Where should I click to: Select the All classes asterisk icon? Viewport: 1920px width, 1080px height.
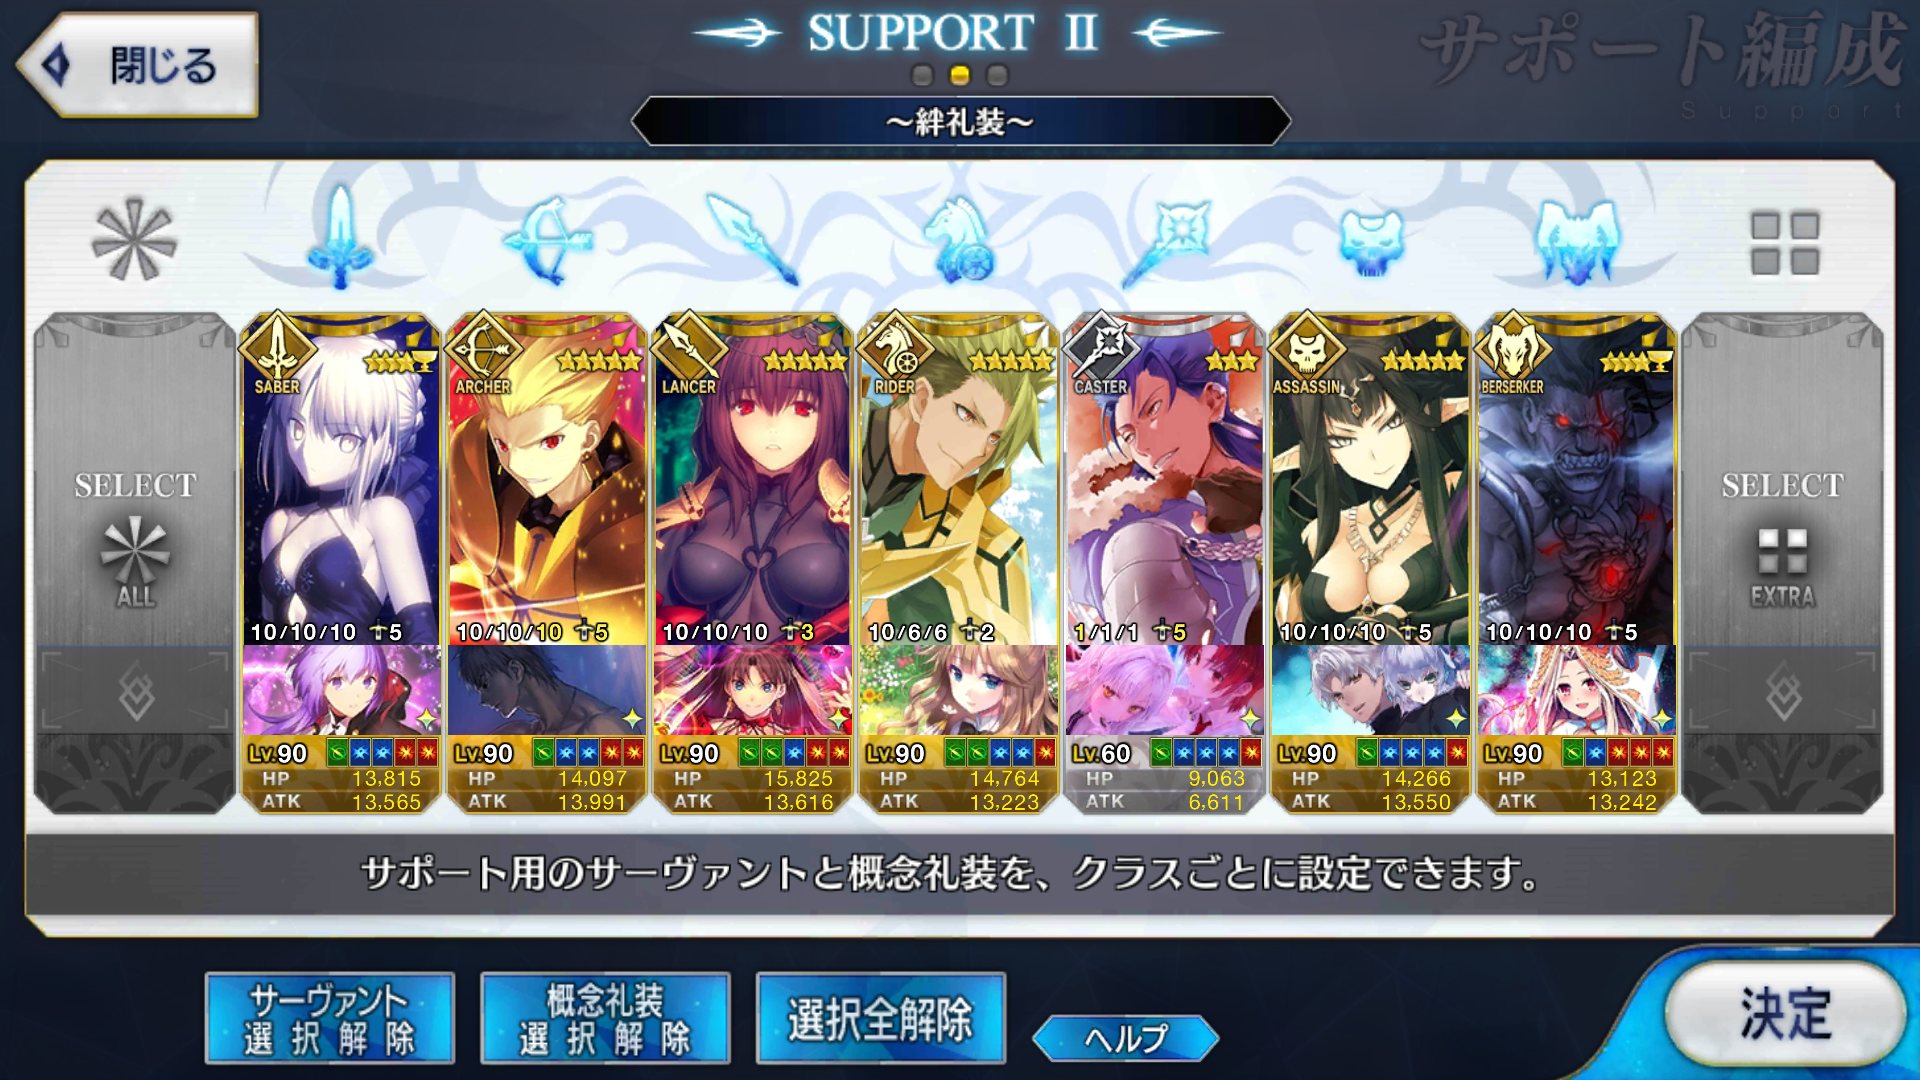(x=134, y=240)
